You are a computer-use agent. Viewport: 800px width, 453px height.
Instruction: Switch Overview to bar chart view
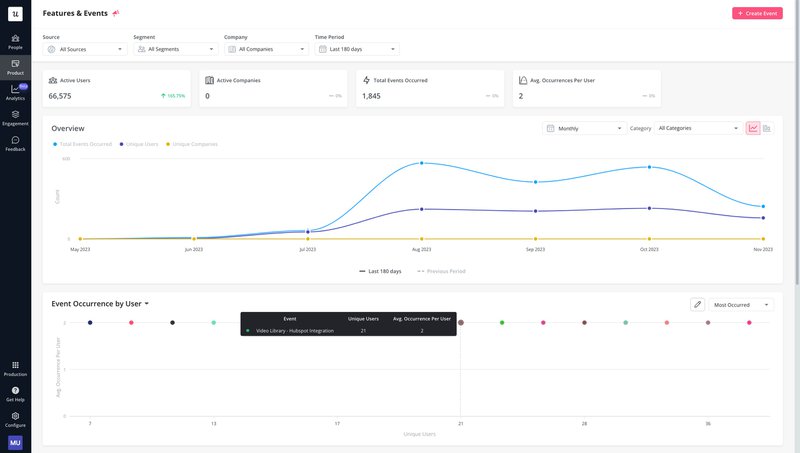[767, 128]
